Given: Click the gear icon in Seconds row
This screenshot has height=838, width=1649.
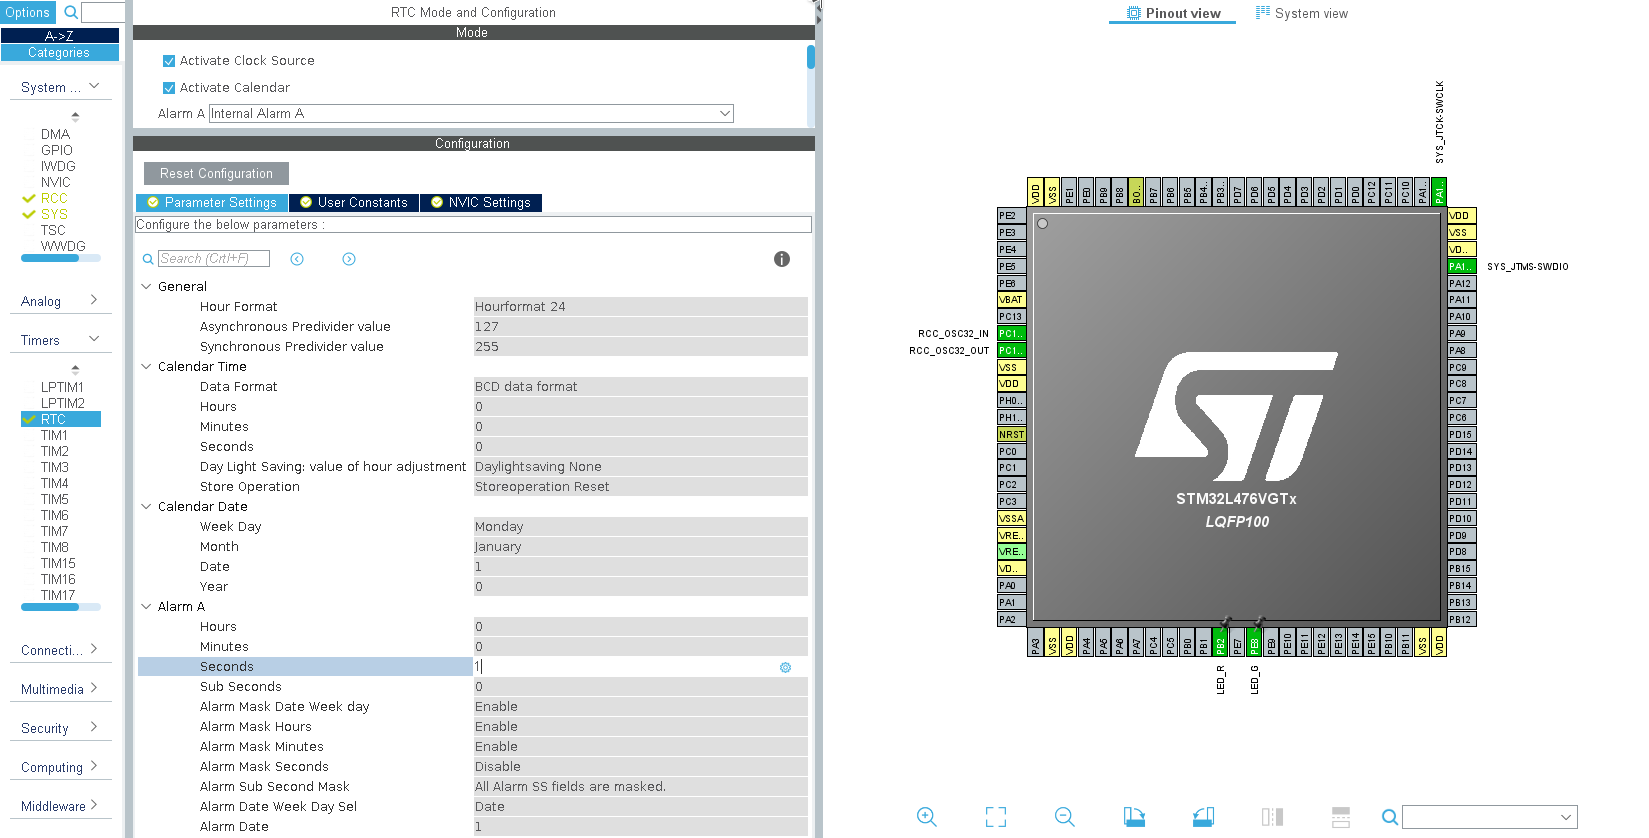Looking at the screenshot, I should pyautogui.click(x=785, y=667).
